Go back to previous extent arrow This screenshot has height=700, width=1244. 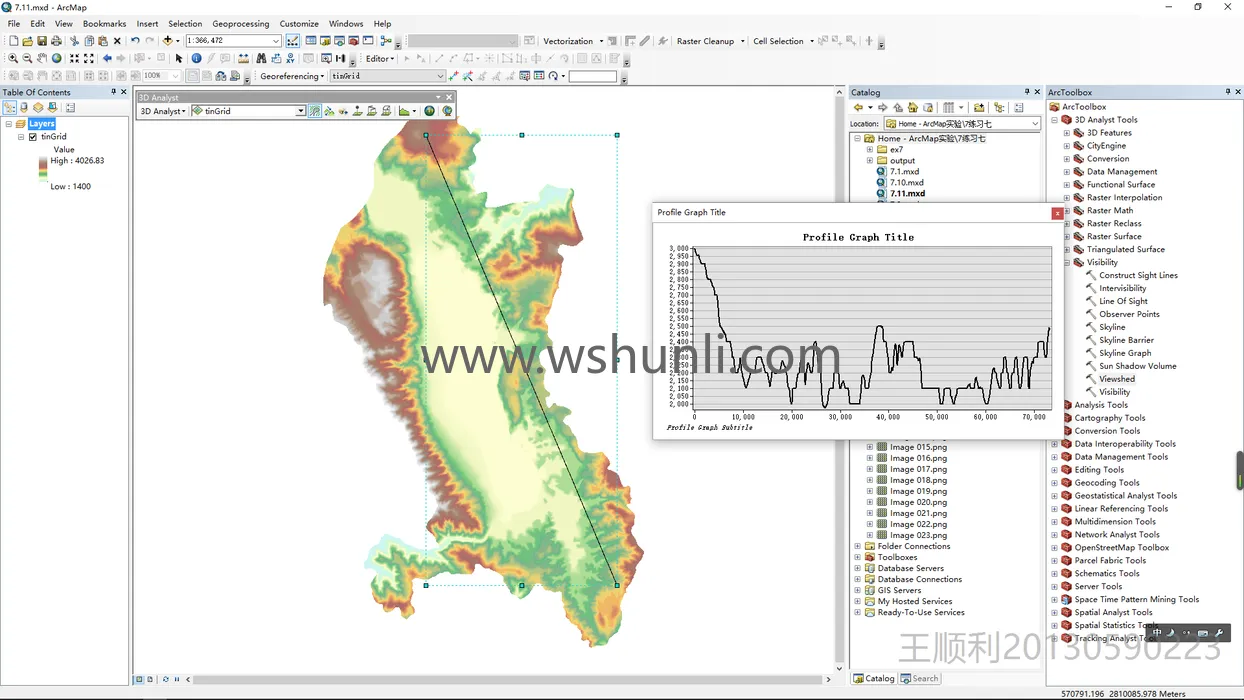pos(107,58)
